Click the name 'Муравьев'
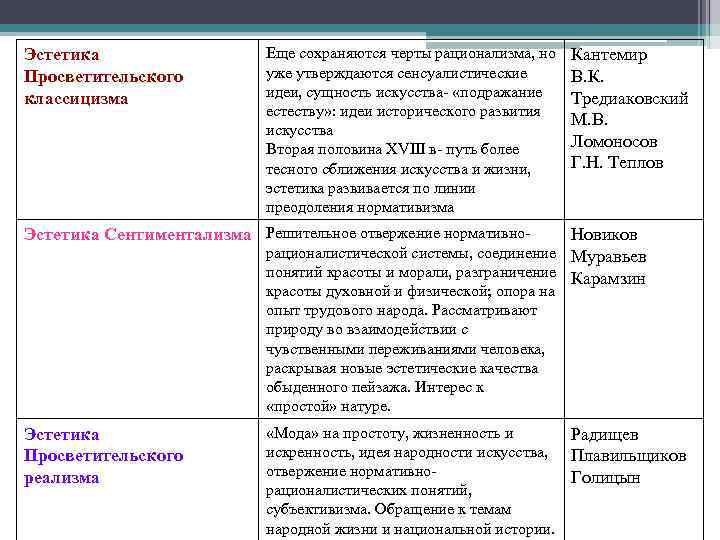Viewport: 720px width, 540px height. click(x=608, y=257)
